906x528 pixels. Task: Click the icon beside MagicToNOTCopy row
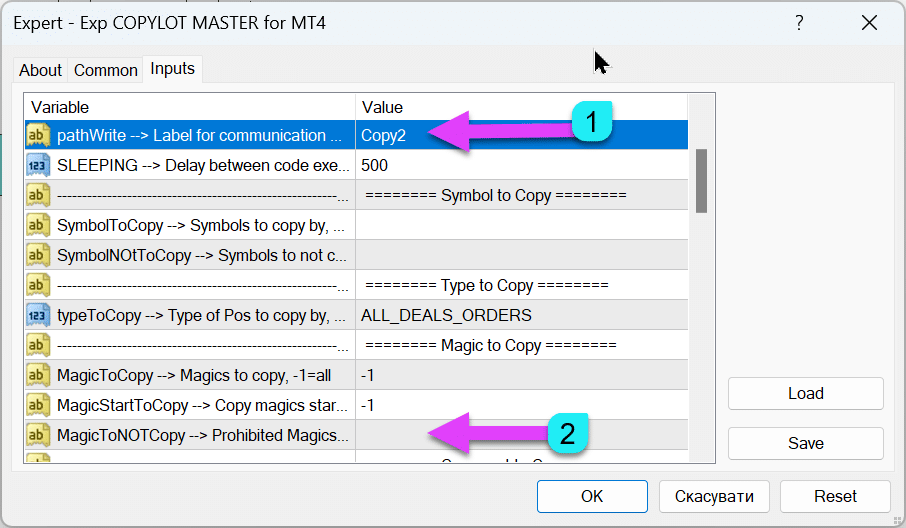[38, 435]
